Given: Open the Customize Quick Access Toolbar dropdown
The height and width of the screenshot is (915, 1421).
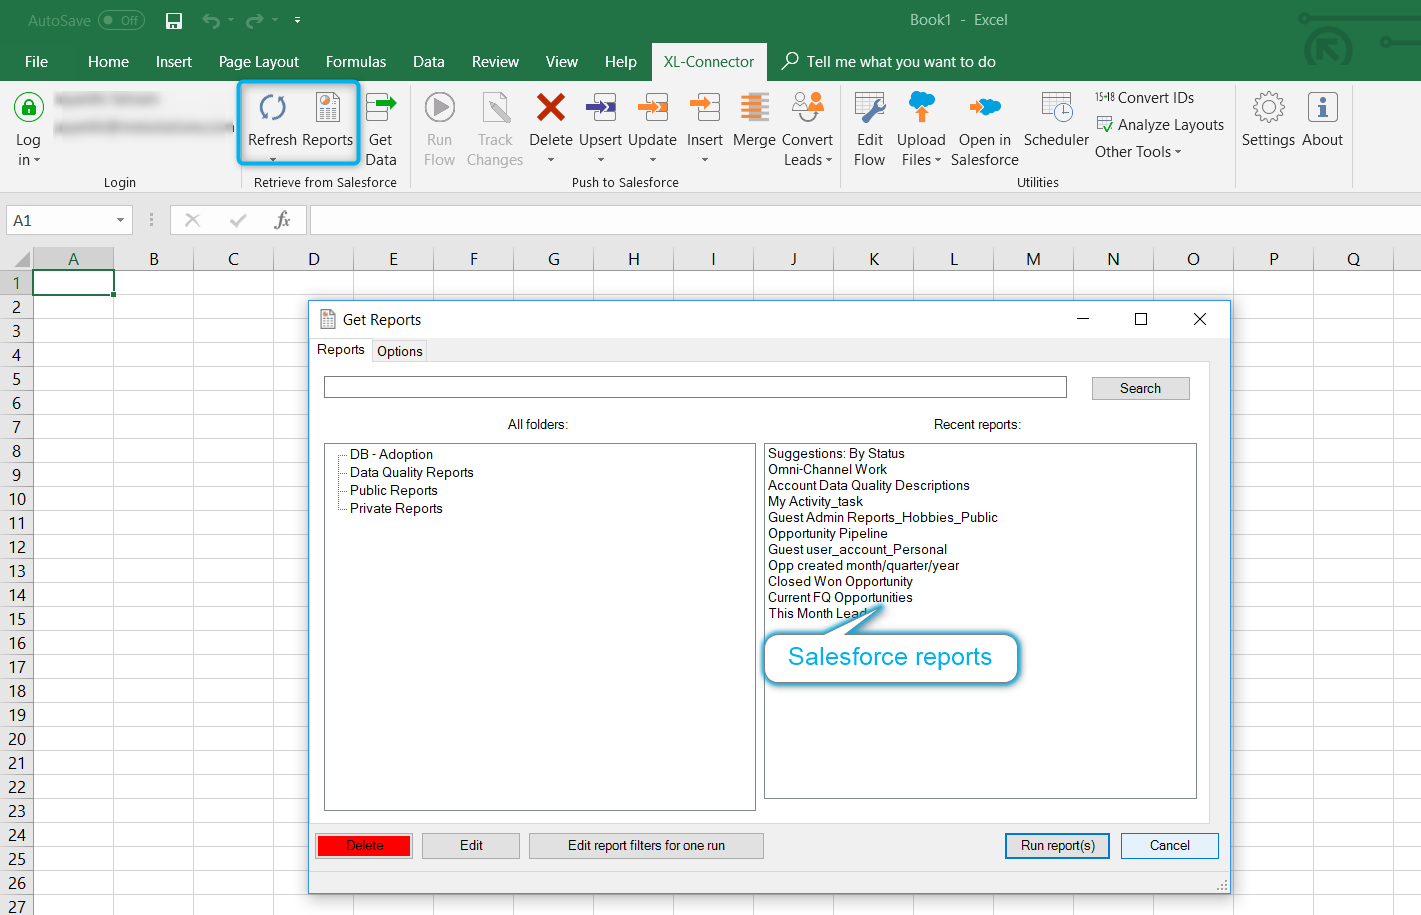Looking at the screenshot, I should pos(297,20).
